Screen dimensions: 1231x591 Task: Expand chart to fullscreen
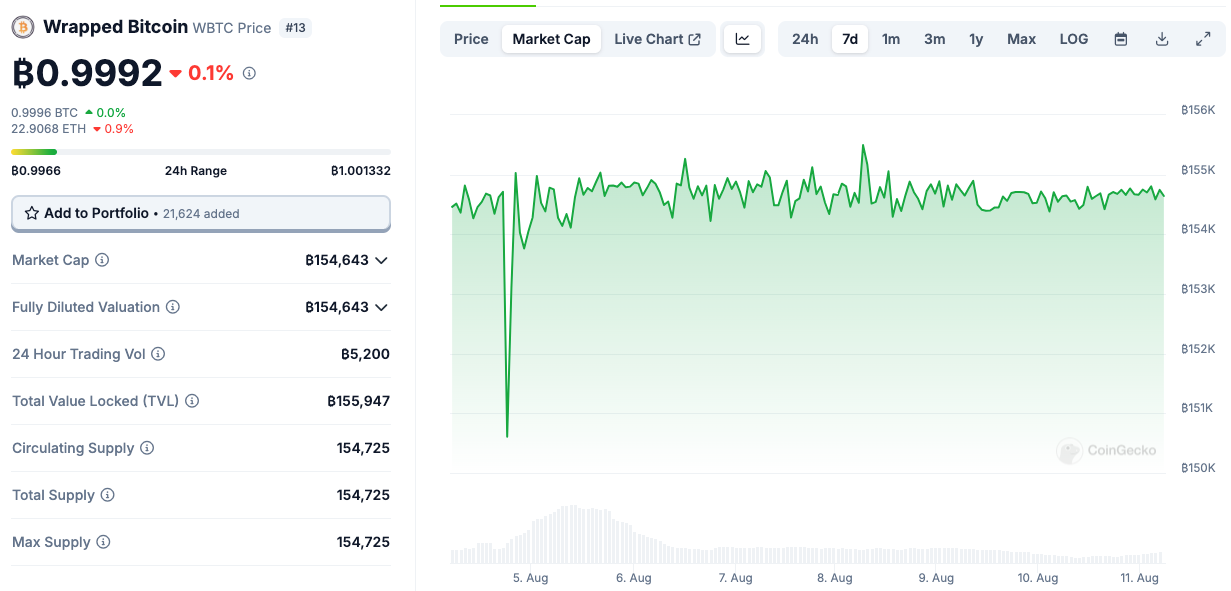[x=1203, y=39]
